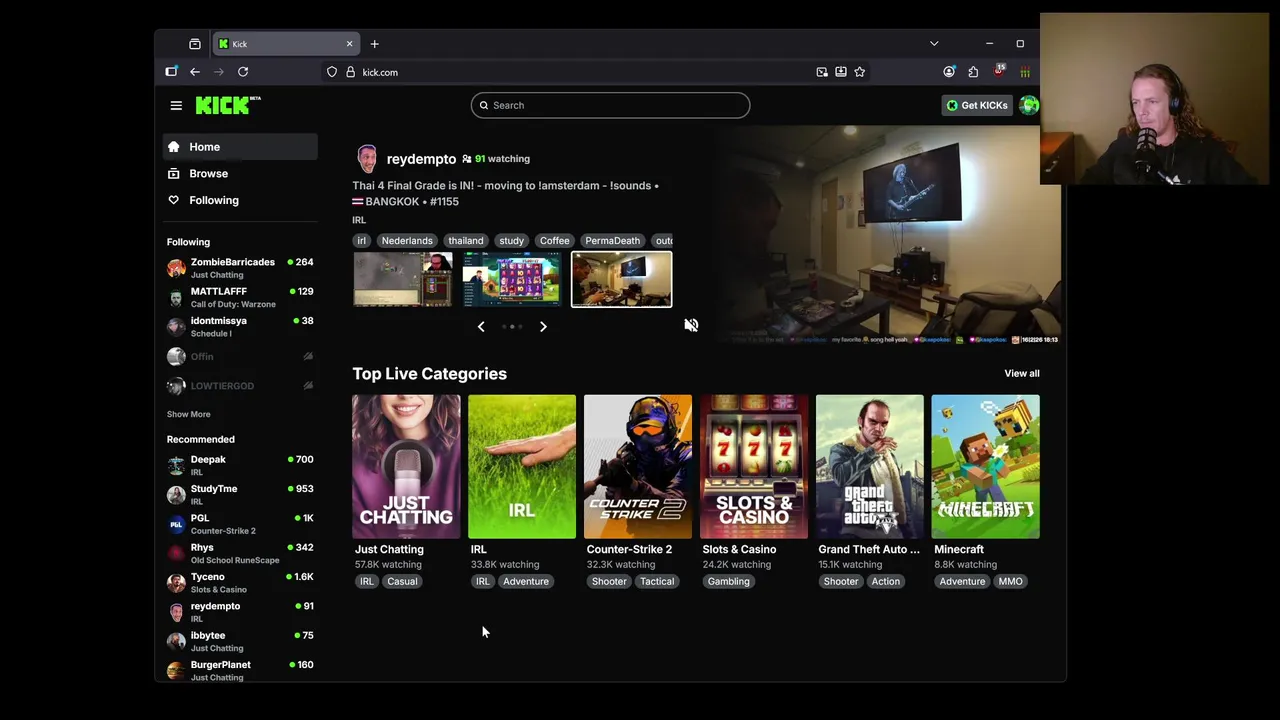The height and width of the screenshot is (720, 1280).
Task: Click the Tactical tag under Counter-Strike 2
Action: (657, 582)
